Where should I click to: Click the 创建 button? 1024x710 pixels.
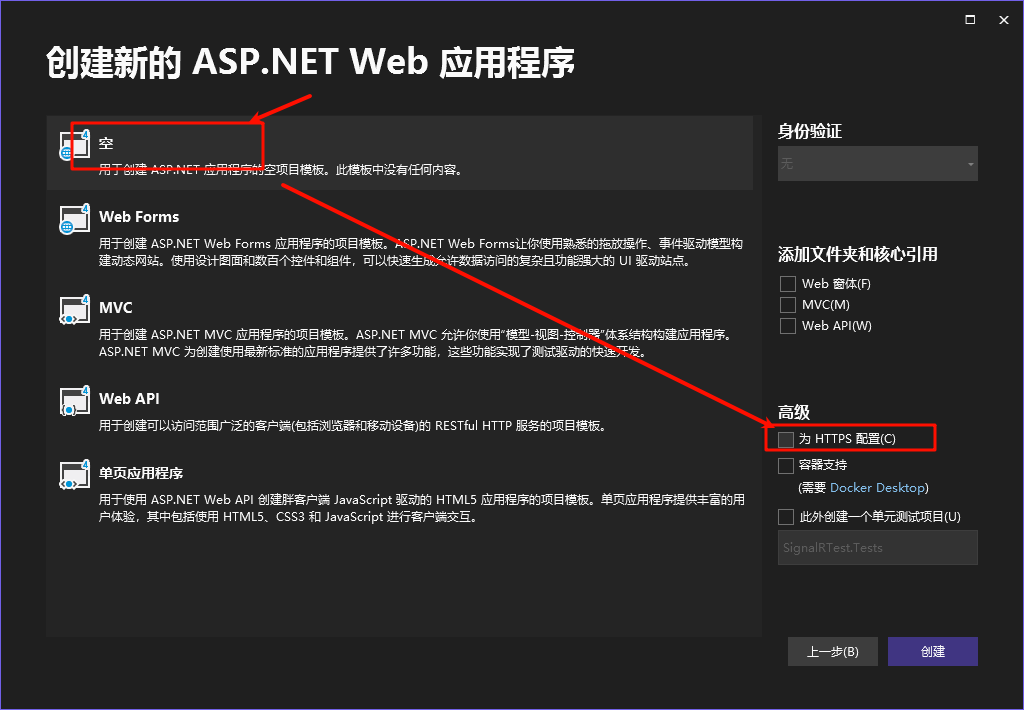pyautogui.click(x=933, y=651)
